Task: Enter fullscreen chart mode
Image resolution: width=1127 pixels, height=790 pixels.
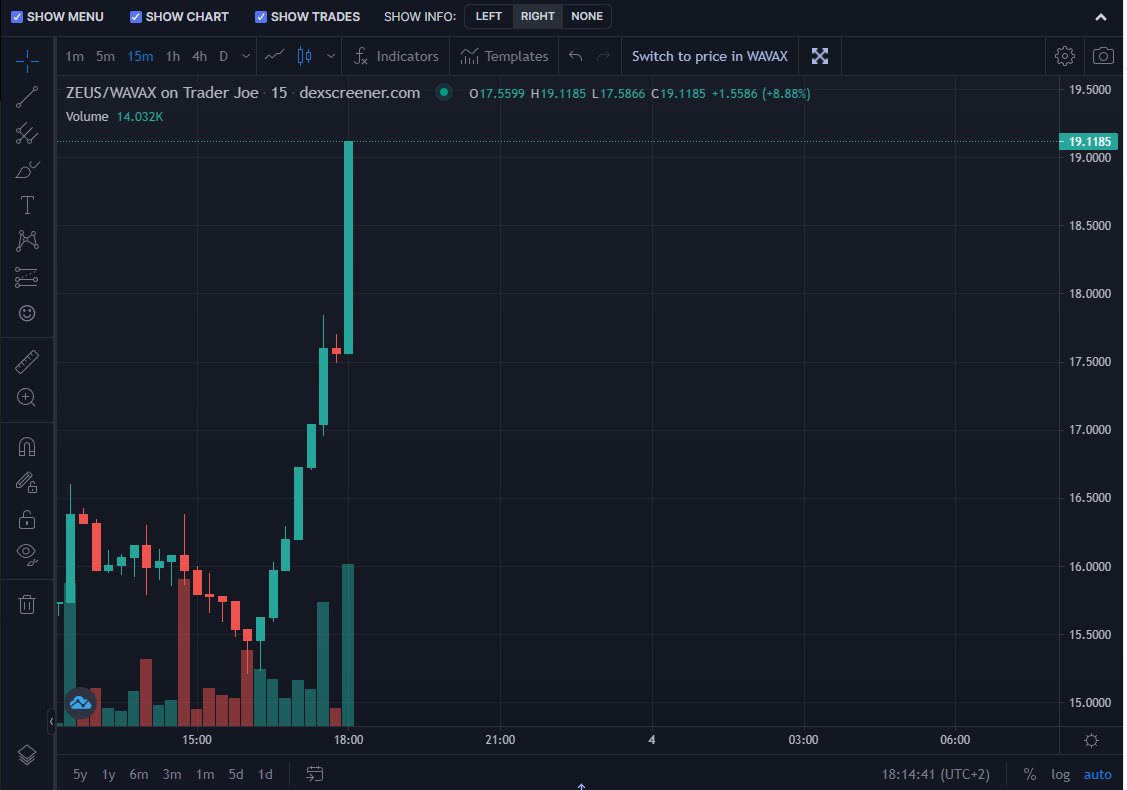Action: pyautogui.click(x=819, y=56)
